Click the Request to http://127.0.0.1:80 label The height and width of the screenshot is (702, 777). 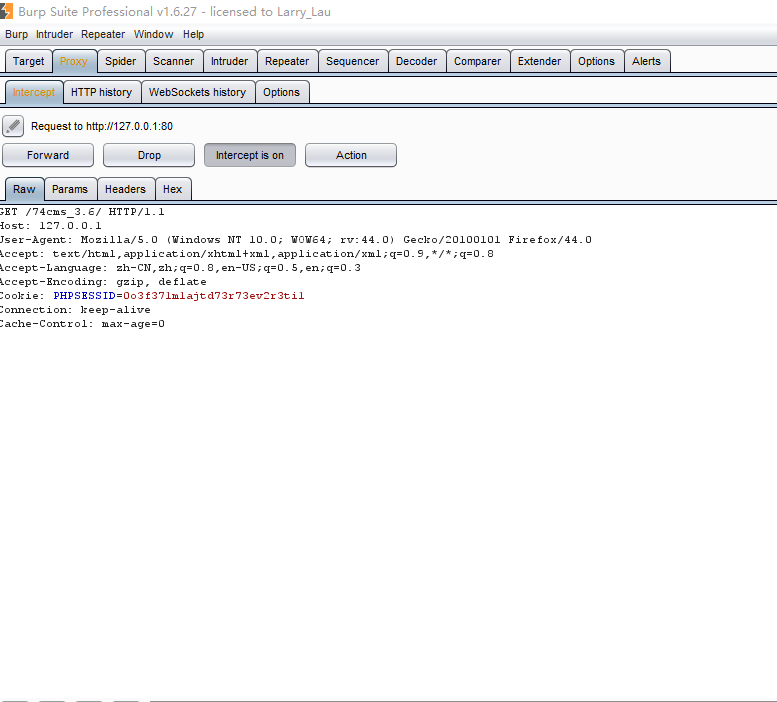(102, 126)
